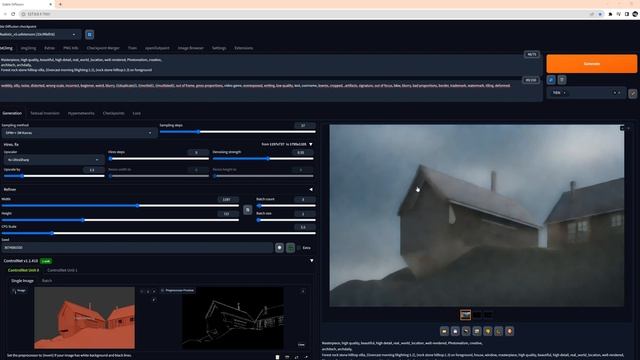Switch to Textual Inversion tab
The height and width of the screenshot is (360, 640).
click(x=45, y=113)
